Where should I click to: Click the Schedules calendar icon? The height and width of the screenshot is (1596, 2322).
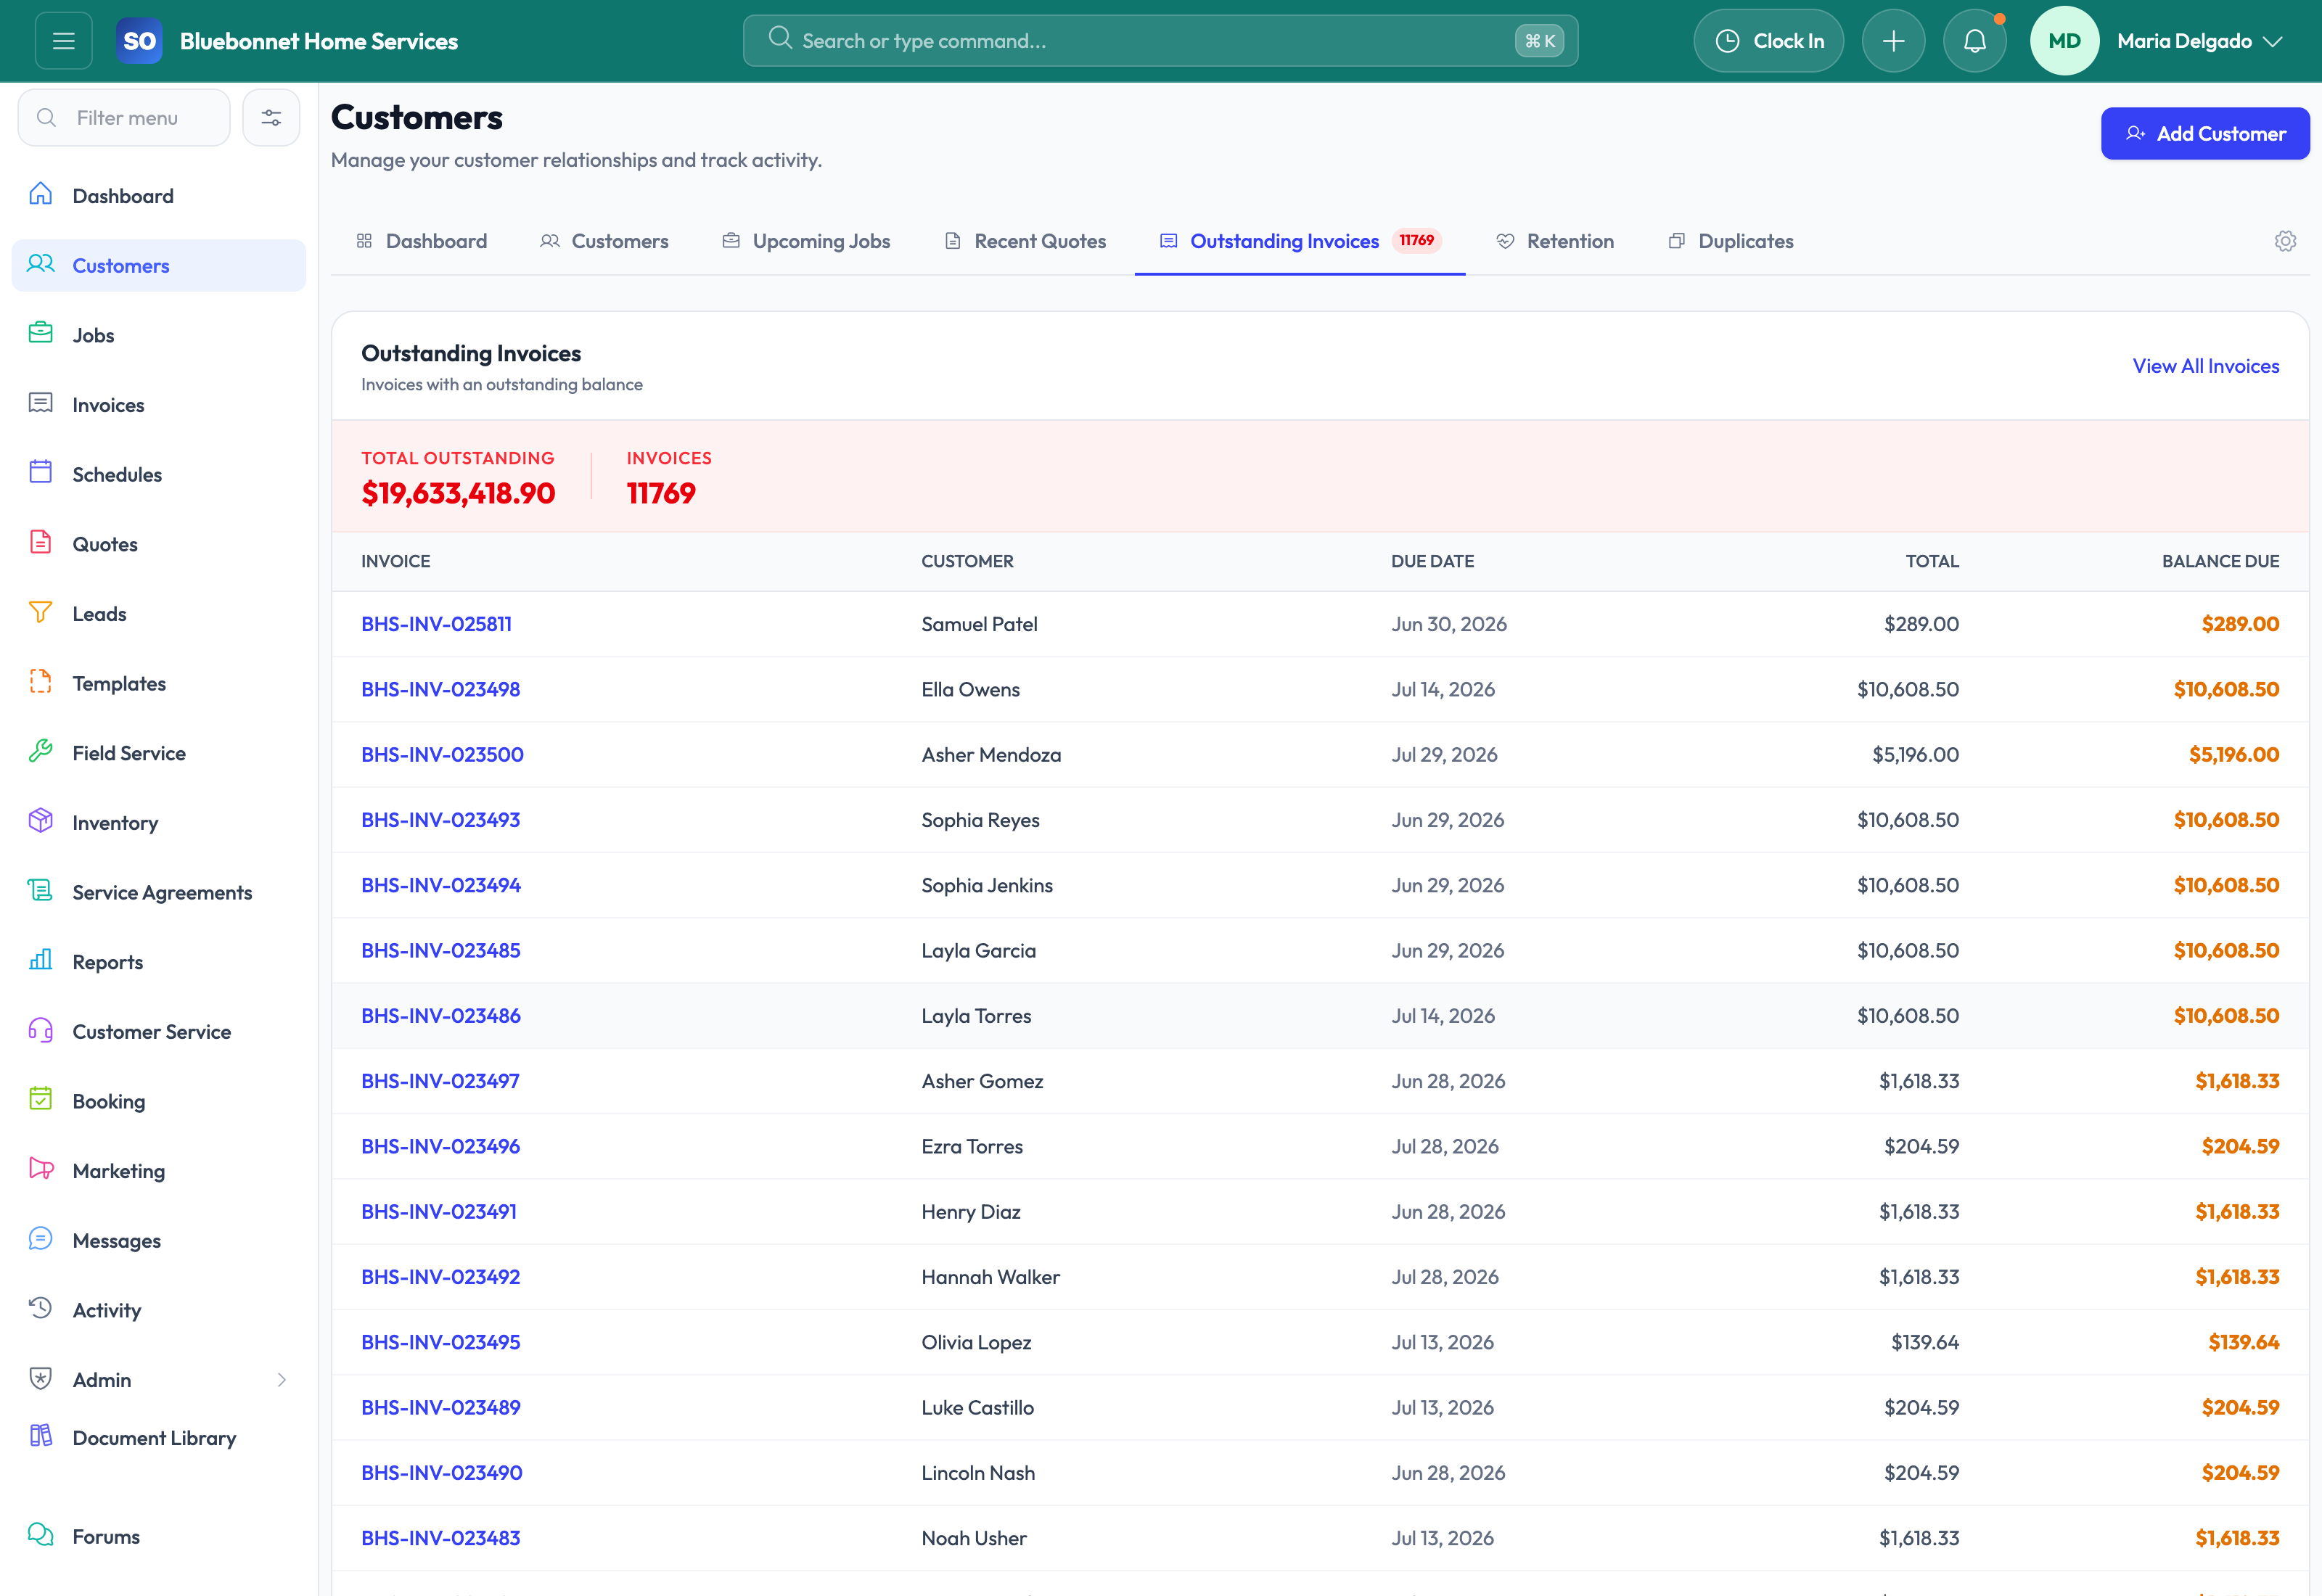tap(40, 472)
